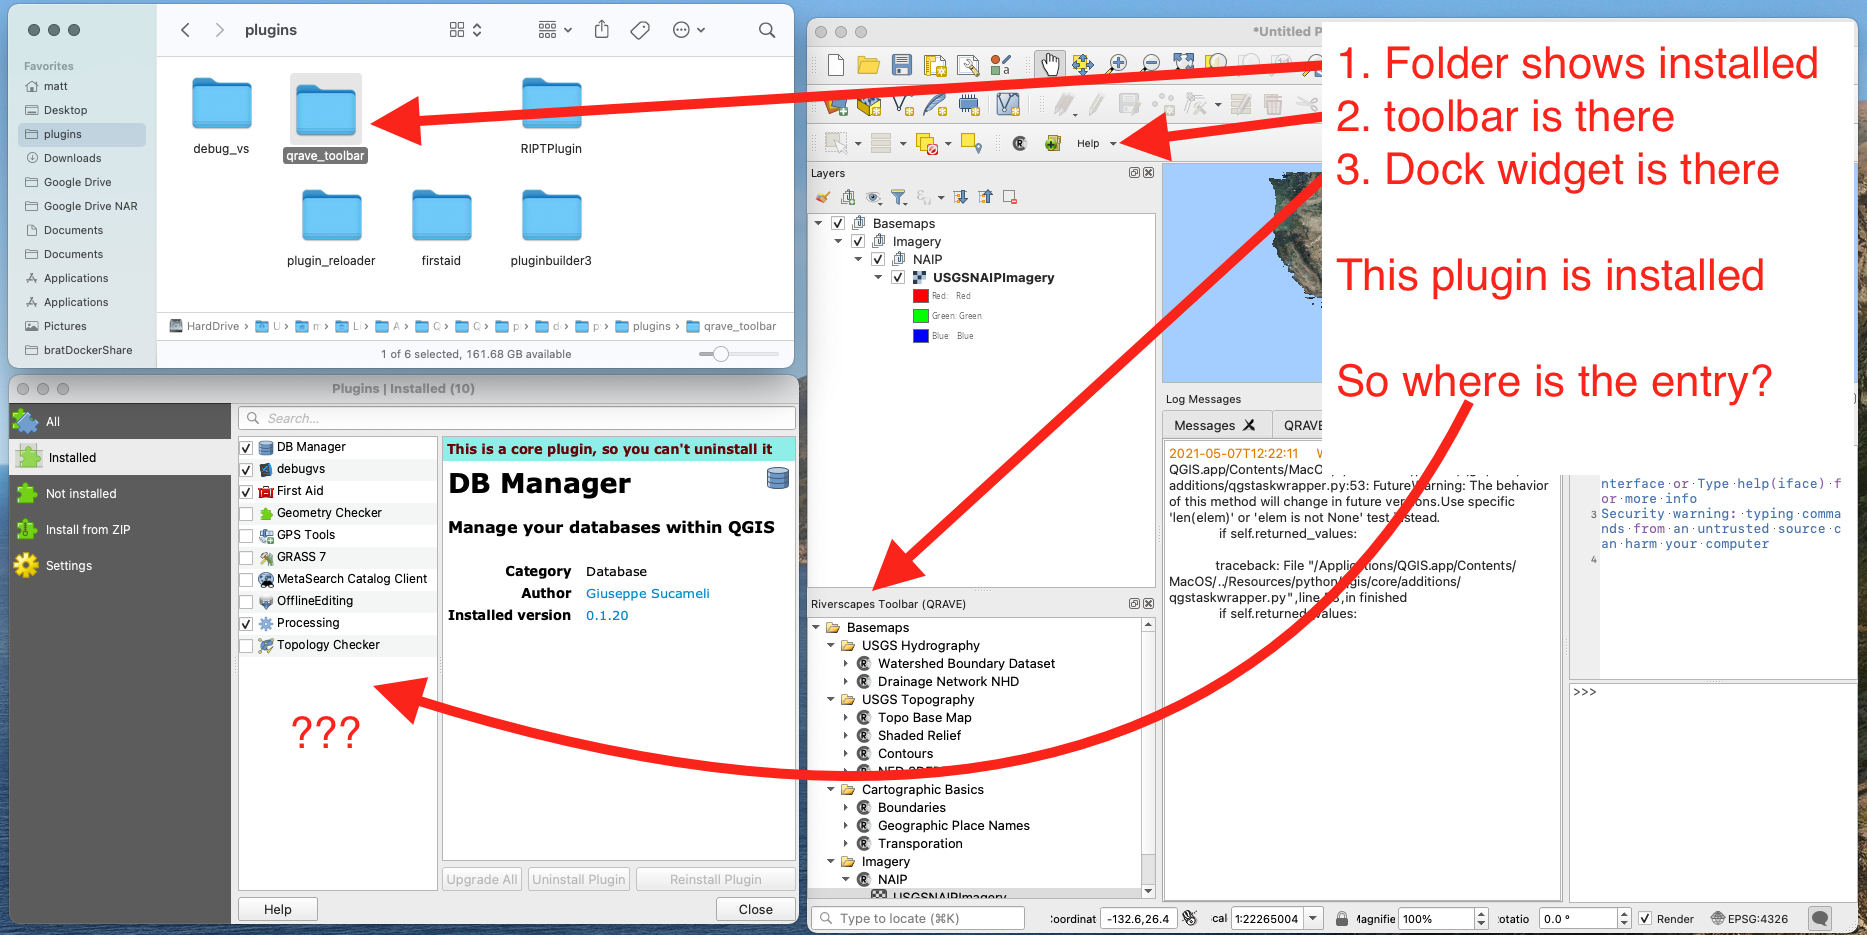Enable the GRASS 7 plugin checkbox

tap(247, 557)
